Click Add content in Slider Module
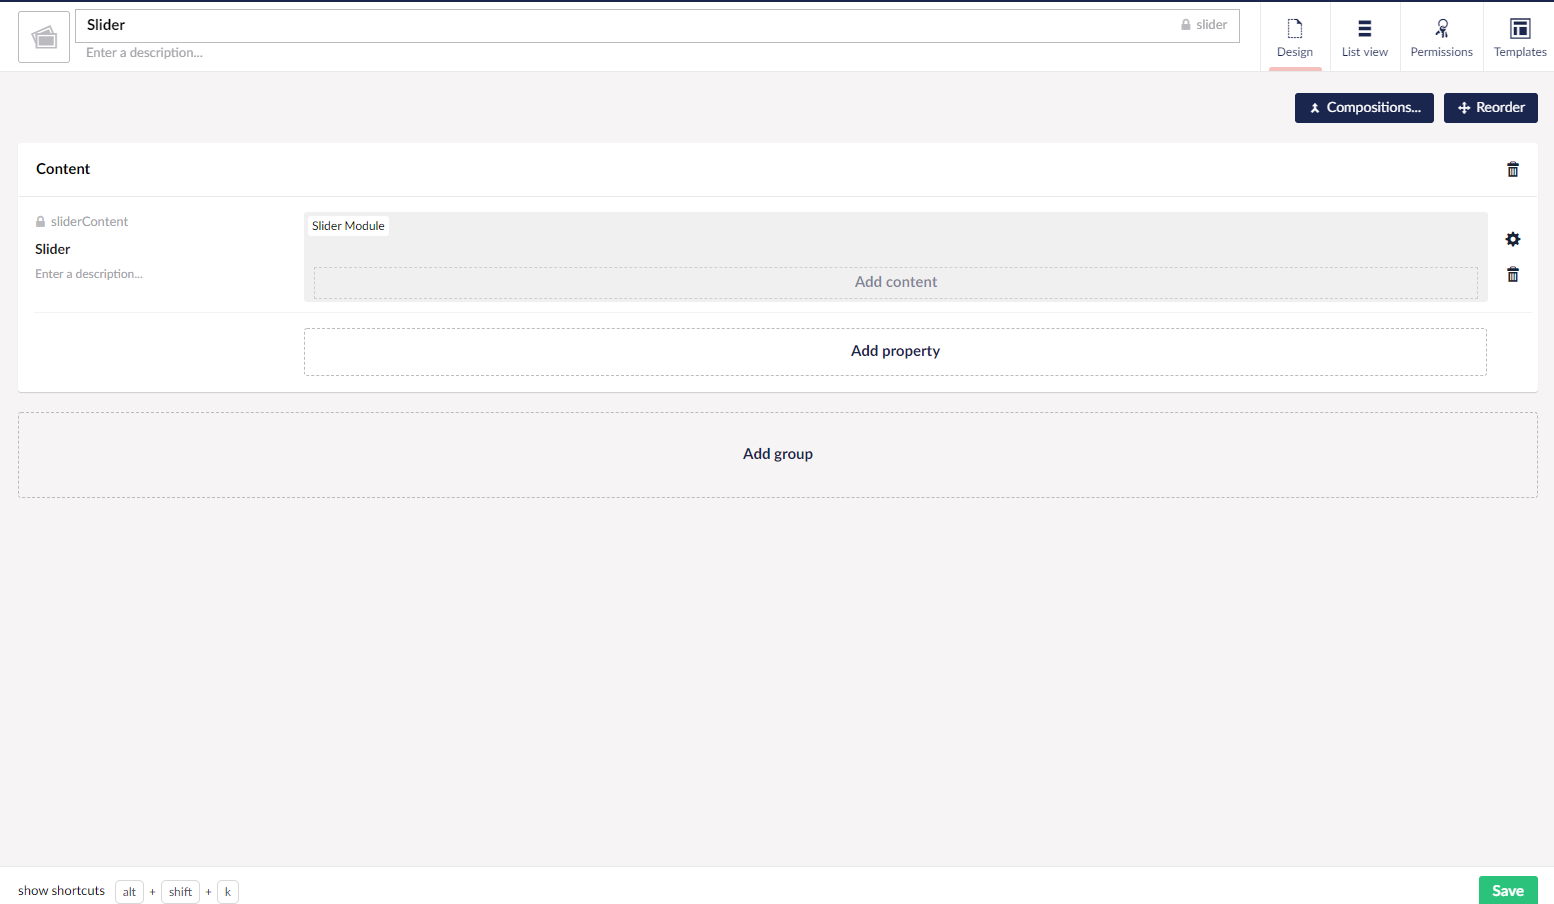 [895, 283]
